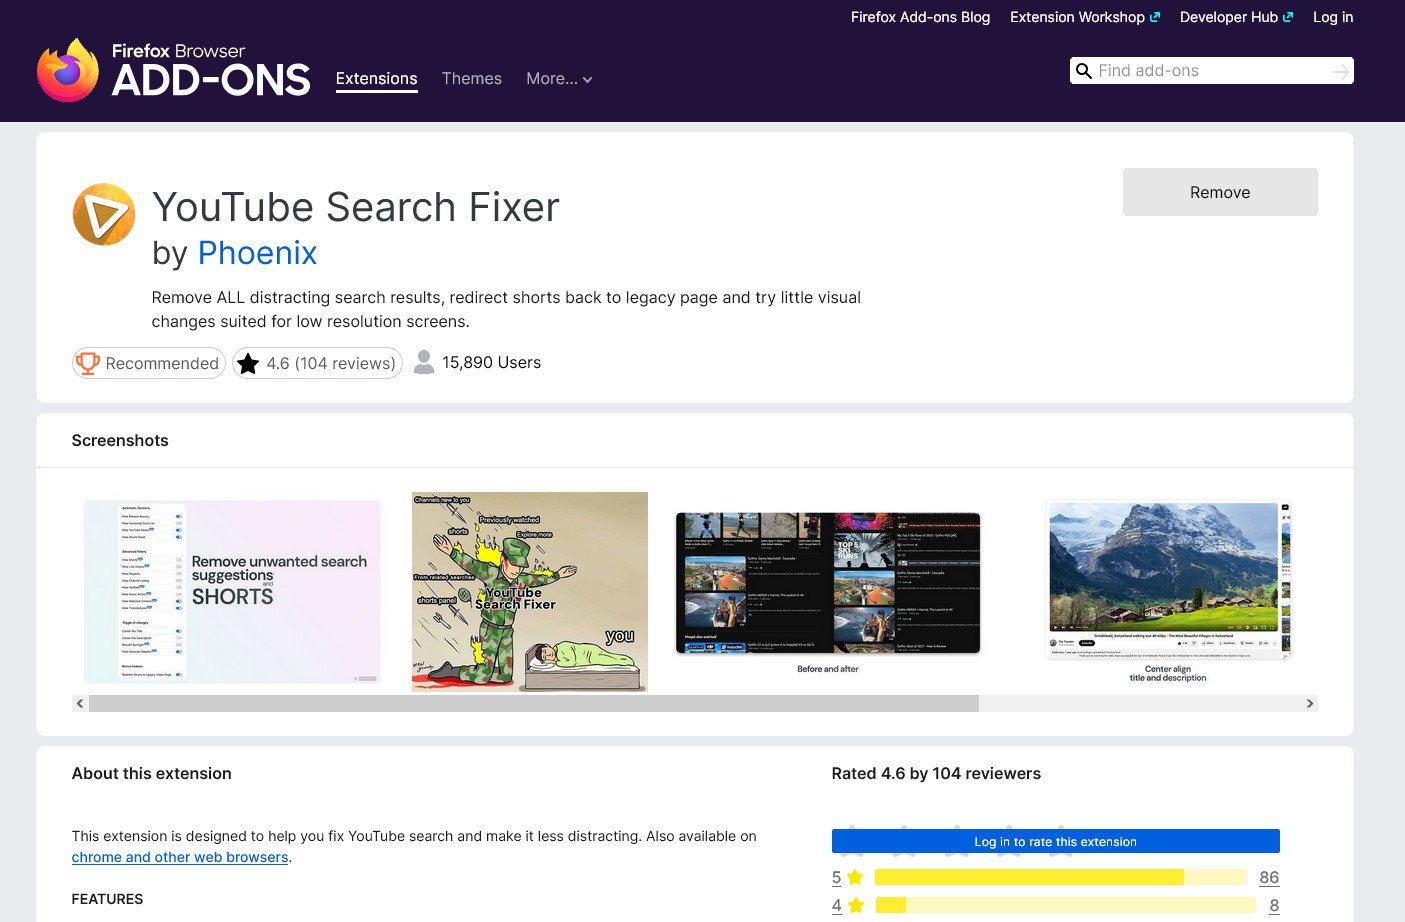The width and height of the screenshot is (1405, 922).
Task: Click the 4 star rating label
Action: pyautogui.click(x=837, y=905)
